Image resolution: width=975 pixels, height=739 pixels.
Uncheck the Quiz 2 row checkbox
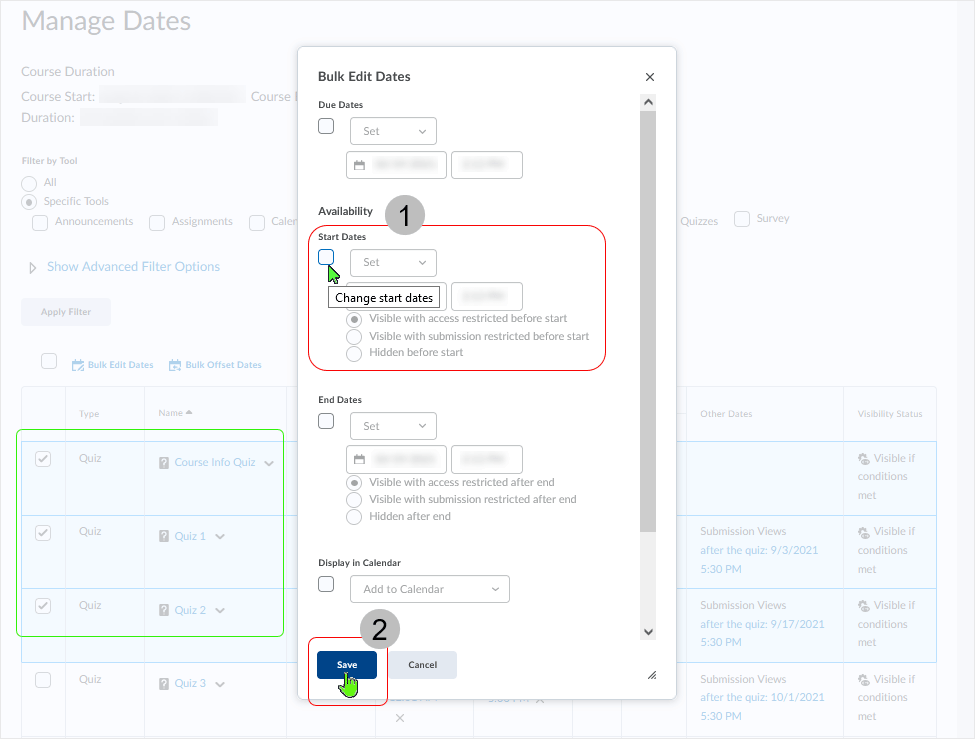click(43, 606)
